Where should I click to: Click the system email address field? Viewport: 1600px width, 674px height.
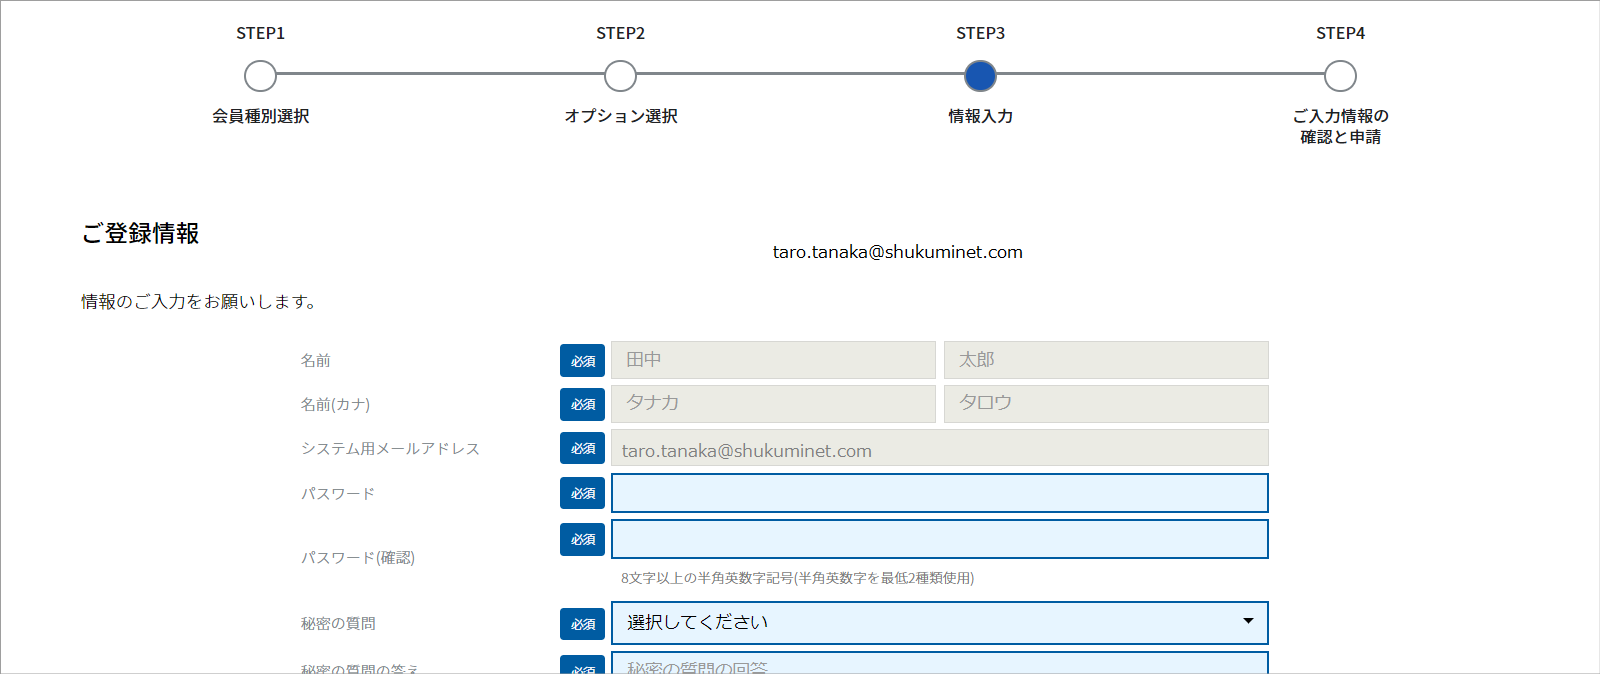(939, 448)
